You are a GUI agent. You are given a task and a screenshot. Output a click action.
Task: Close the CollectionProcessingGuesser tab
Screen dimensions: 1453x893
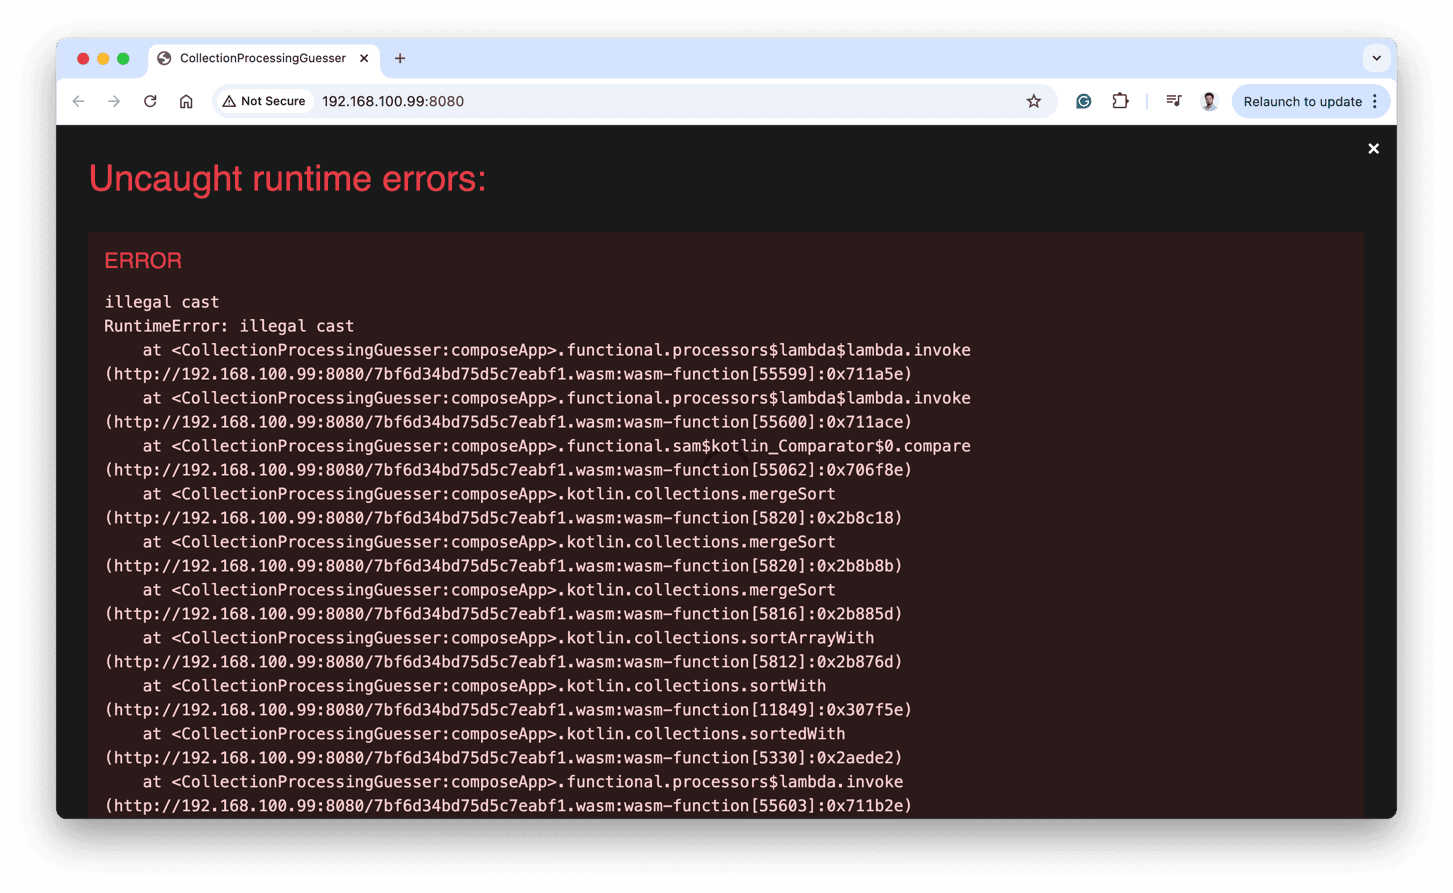point(364,58)
